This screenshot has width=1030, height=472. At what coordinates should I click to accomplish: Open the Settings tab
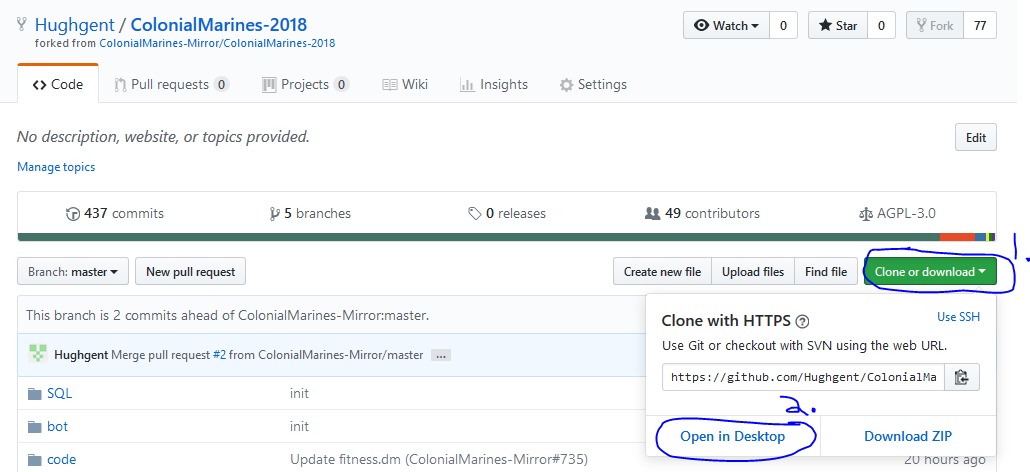pos(593,84)
